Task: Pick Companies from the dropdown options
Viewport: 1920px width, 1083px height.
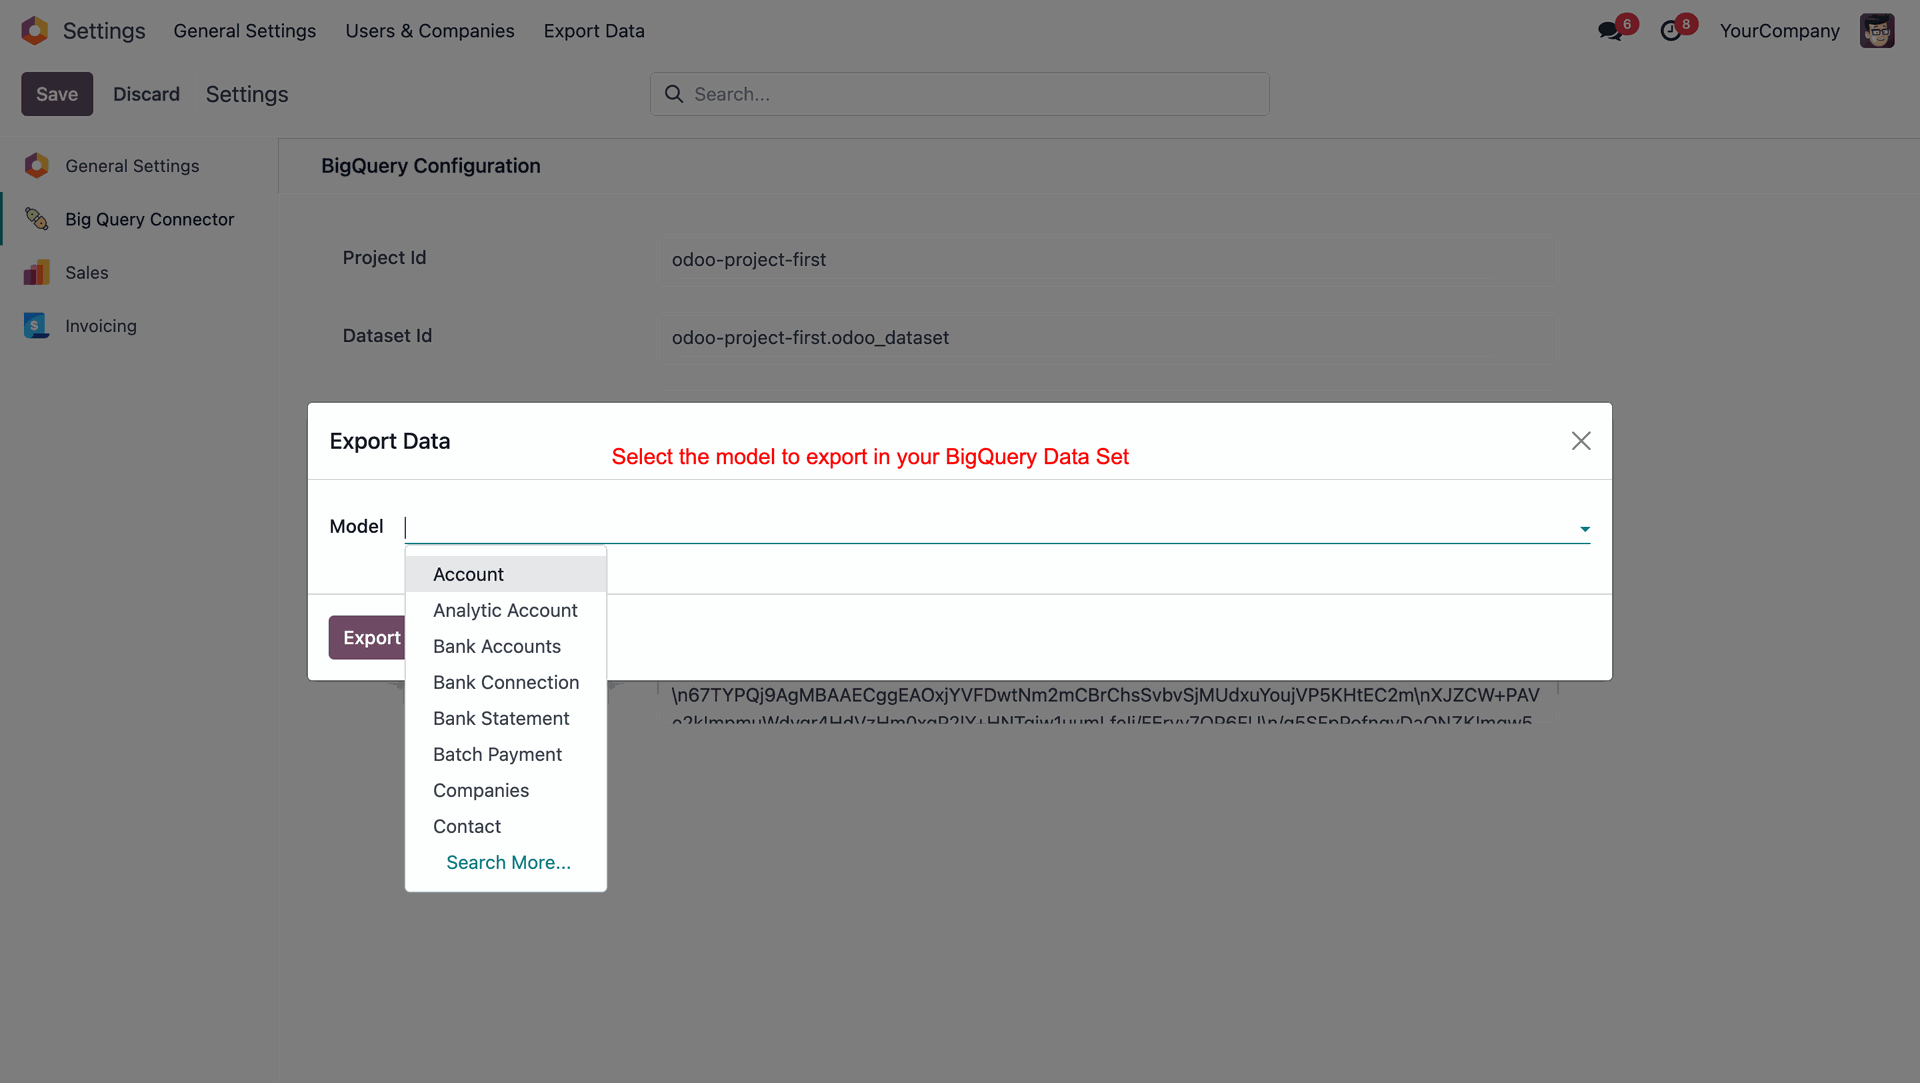Action: point(481,790)
